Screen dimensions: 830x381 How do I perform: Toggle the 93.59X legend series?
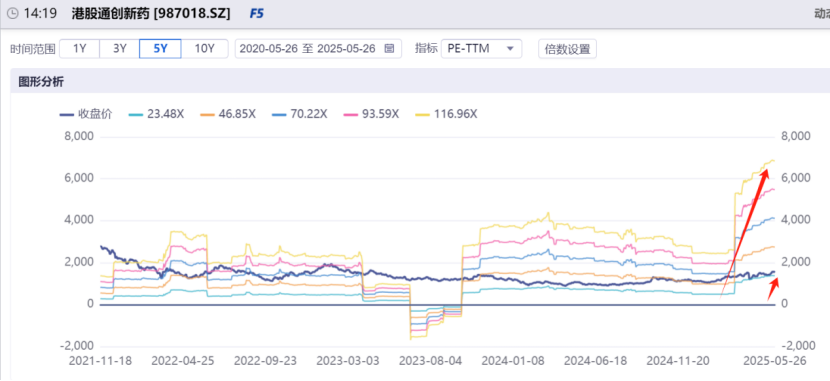371,114
